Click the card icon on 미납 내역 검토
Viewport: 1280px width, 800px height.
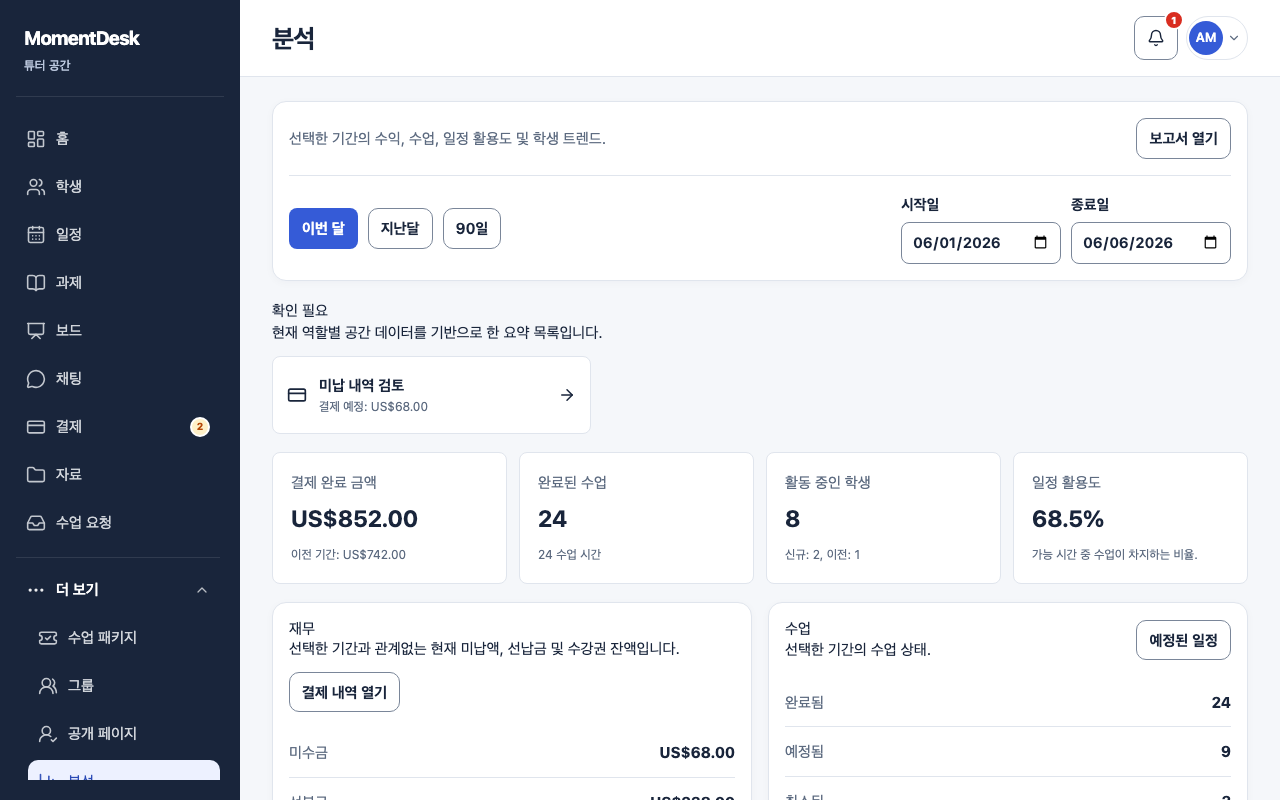(x=297, y=395)
